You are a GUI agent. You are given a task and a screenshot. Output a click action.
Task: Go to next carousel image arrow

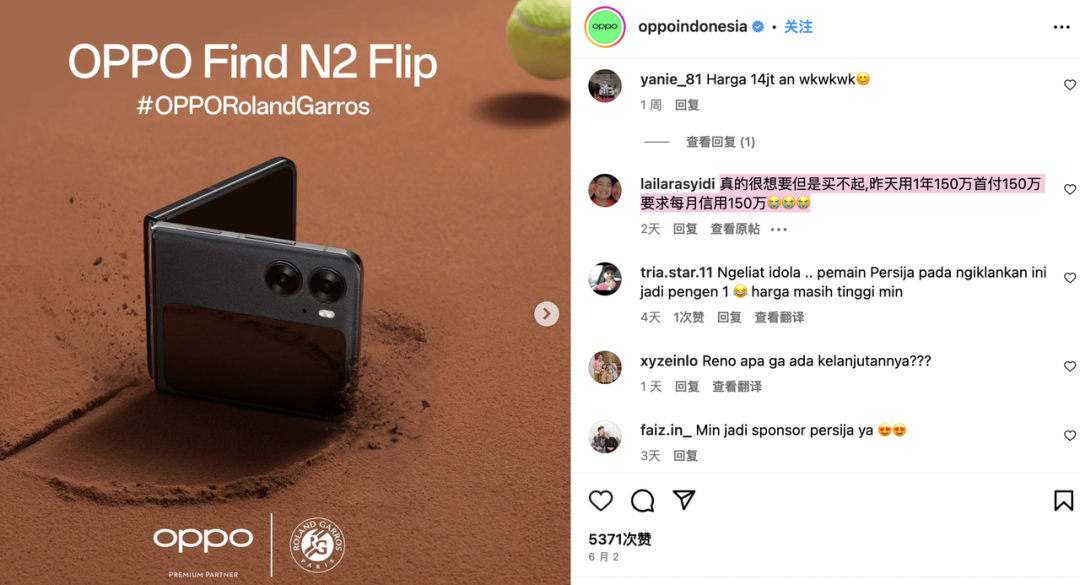[547, 314]
